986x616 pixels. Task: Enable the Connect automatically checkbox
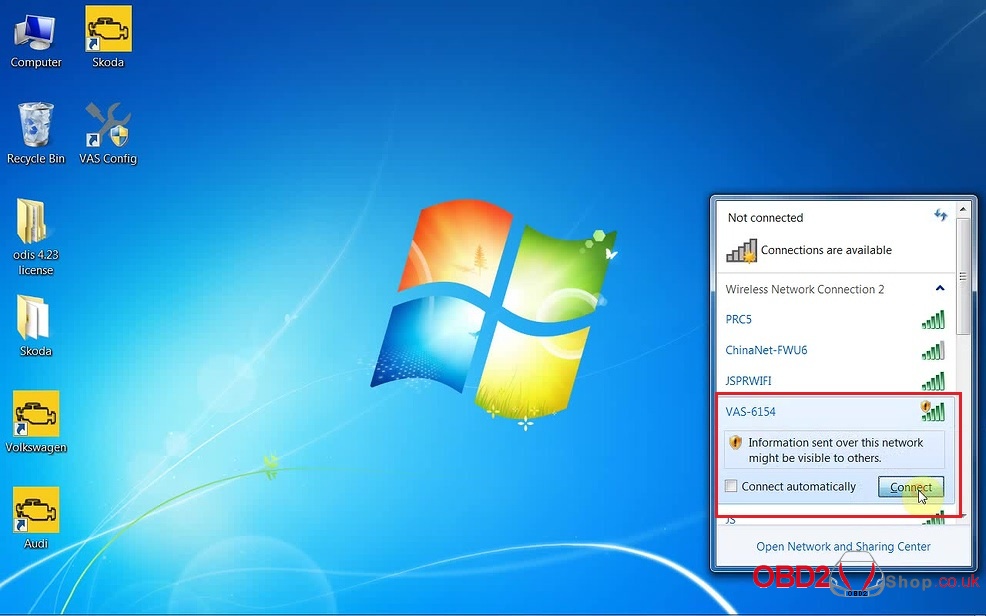click(x=732, y=487)
